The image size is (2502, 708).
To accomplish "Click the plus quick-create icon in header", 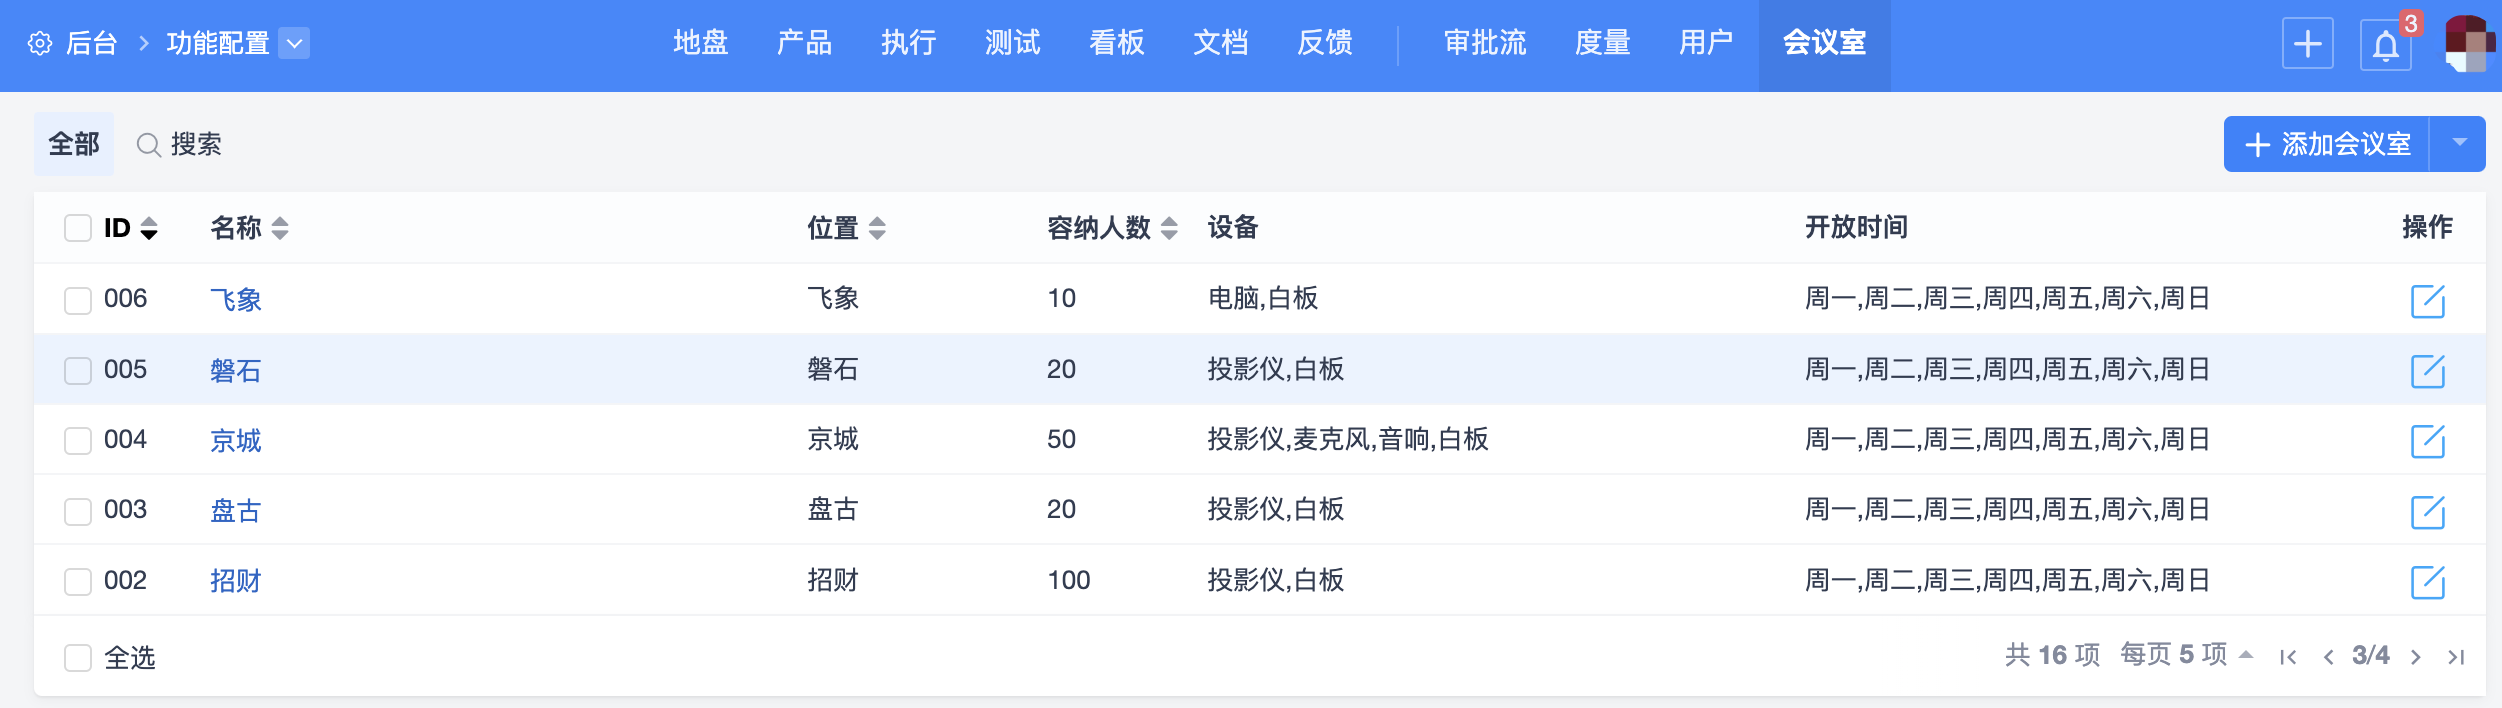I will click(x=2307, y=44).
